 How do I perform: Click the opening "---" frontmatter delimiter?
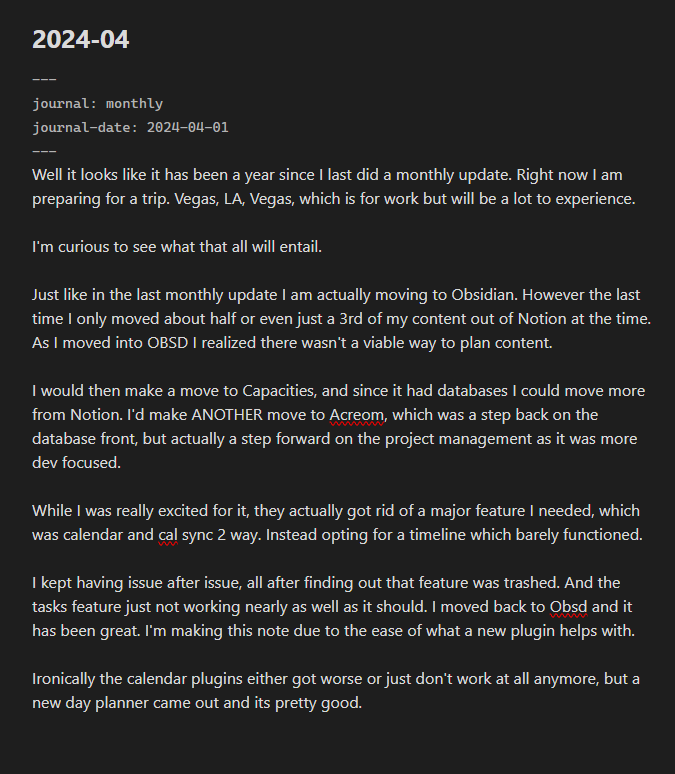tap(44, 79)
